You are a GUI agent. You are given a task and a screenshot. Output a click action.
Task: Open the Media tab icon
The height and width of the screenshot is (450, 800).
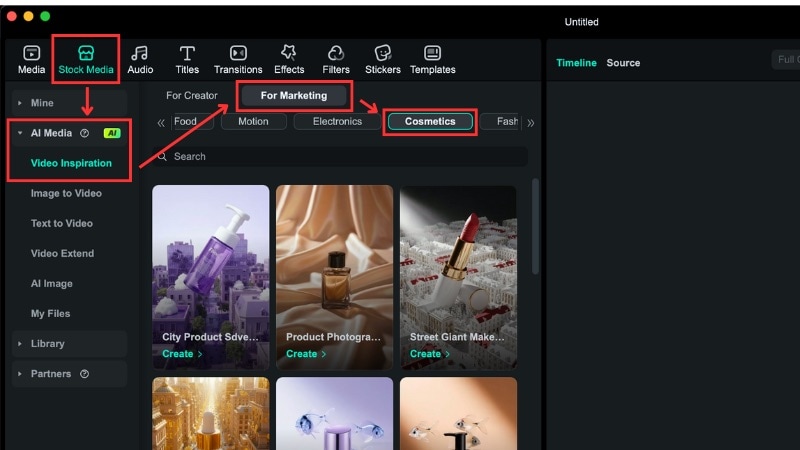(x=32, y=53)
